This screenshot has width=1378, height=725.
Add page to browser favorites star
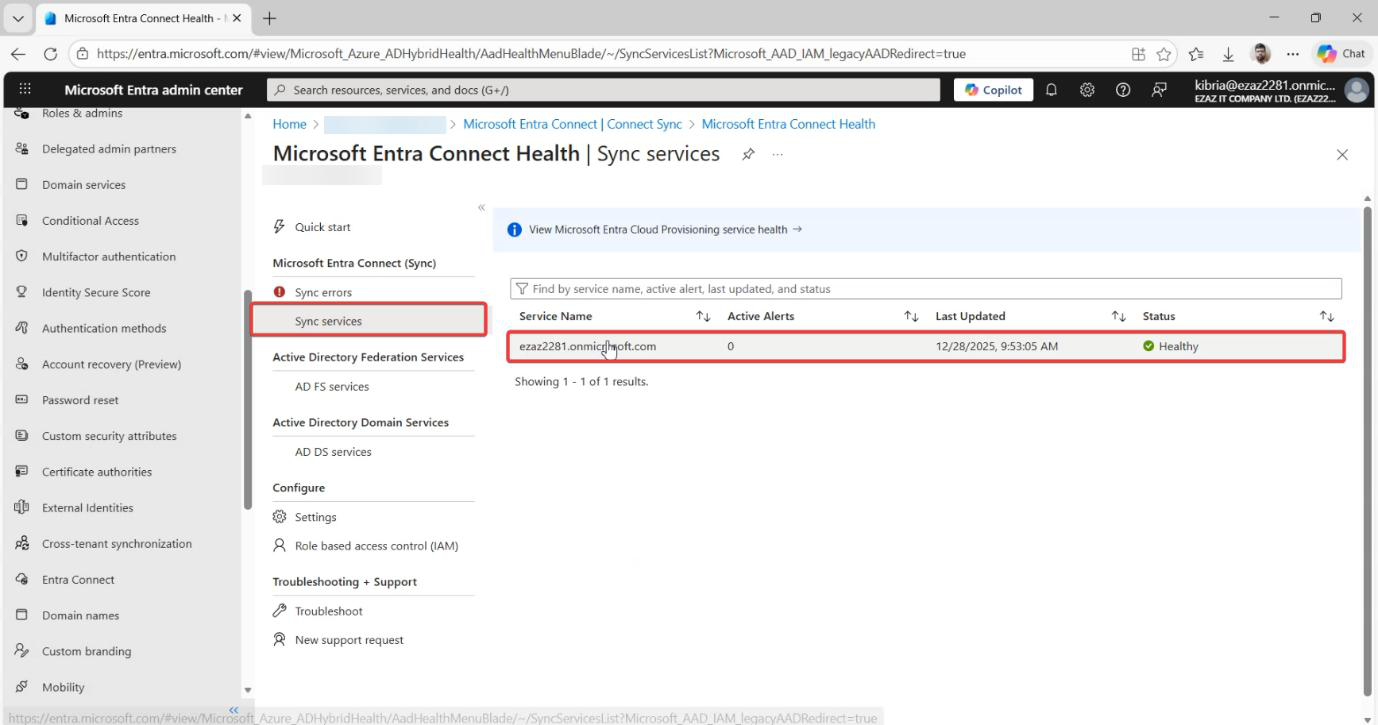pos(1164,54)
